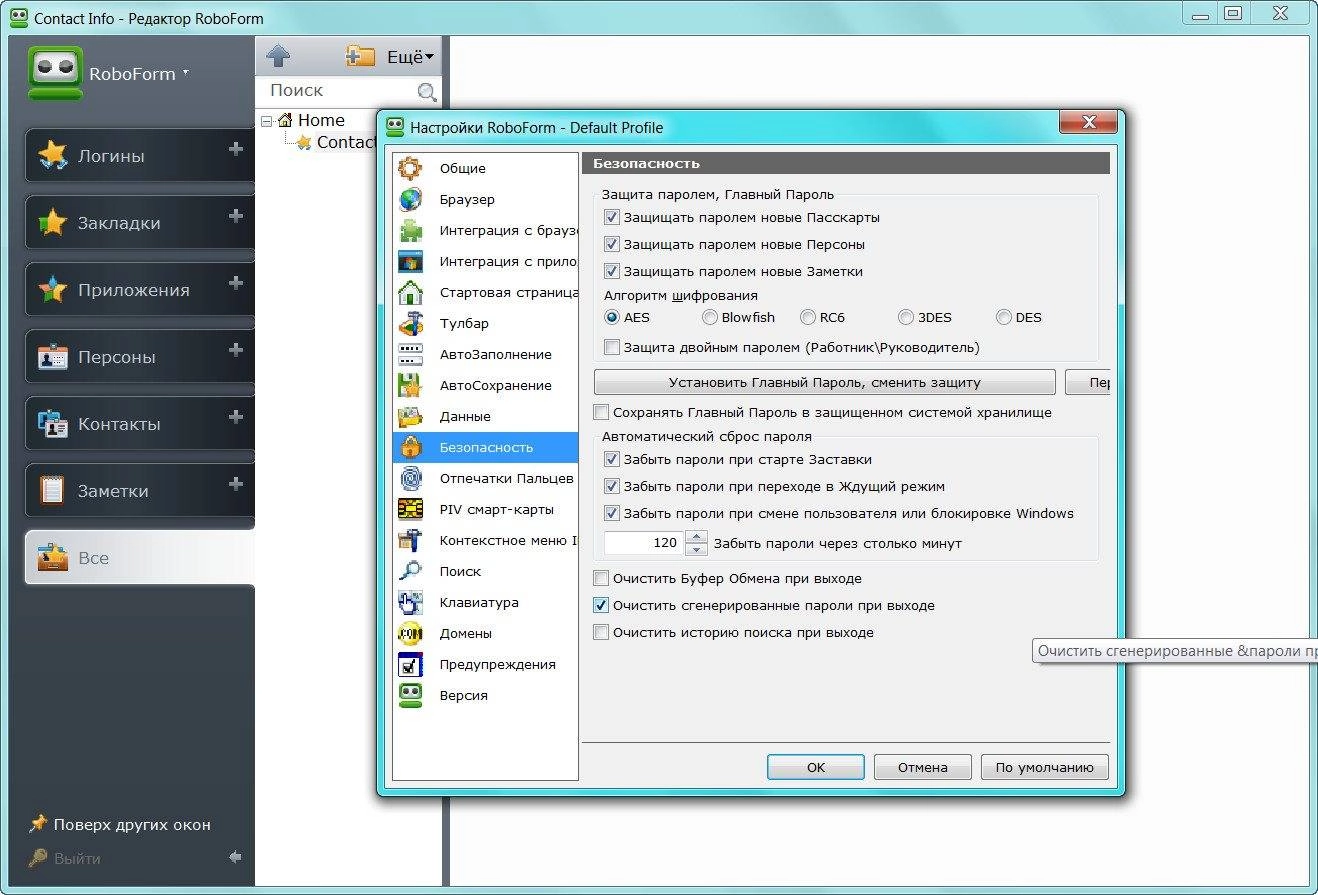Increase minutes with the spinner up arrow
The width and height of the screenshot is (1318, 895).
click(697, 537)
